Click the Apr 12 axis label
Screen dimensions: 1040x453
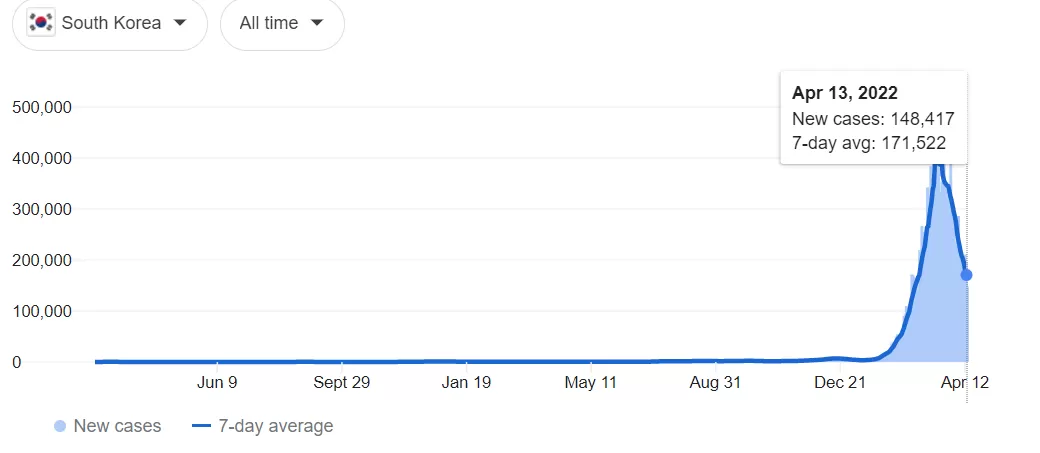click(966, 383)
